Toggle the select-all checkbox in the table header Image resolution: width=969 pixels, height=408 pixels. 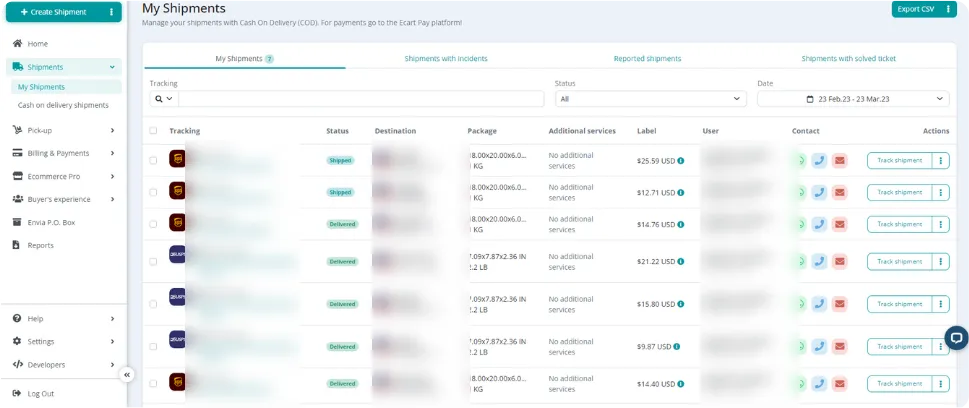153,130
